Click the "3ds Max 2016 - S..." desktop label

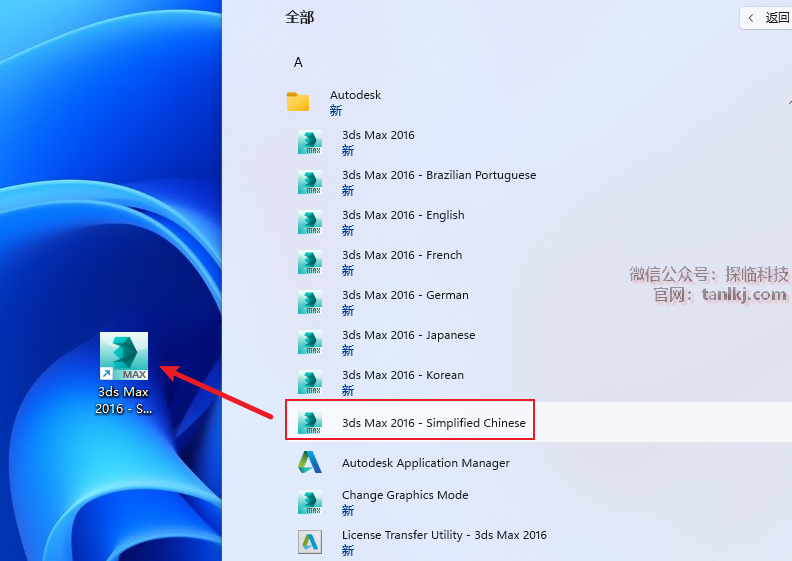tap(124, 400)
